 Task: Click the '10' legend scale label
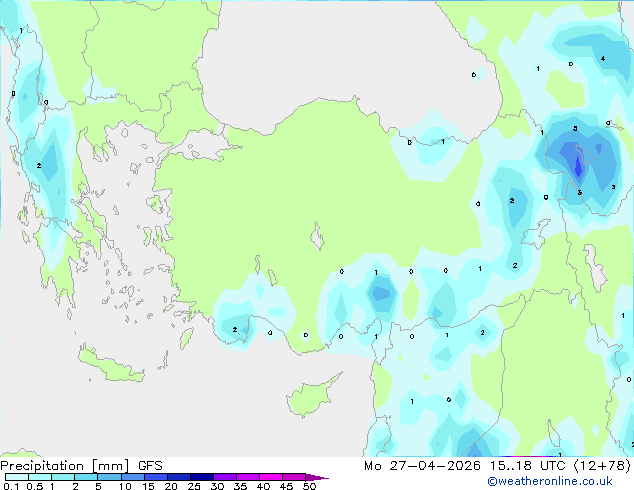pyautogui.click(x=125, y=486)
